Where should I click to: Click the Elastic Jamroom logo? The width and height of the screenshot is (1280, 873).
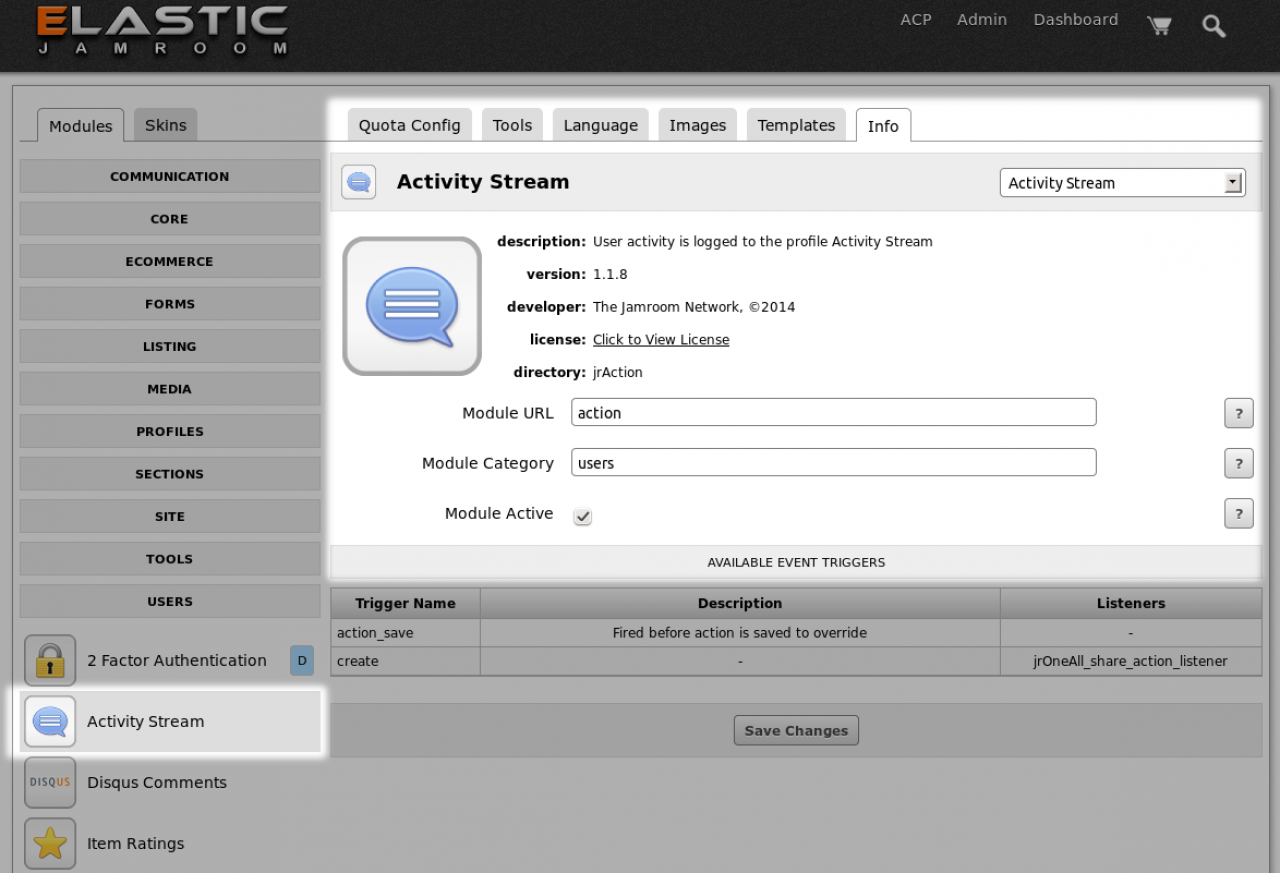coord(163,30)
